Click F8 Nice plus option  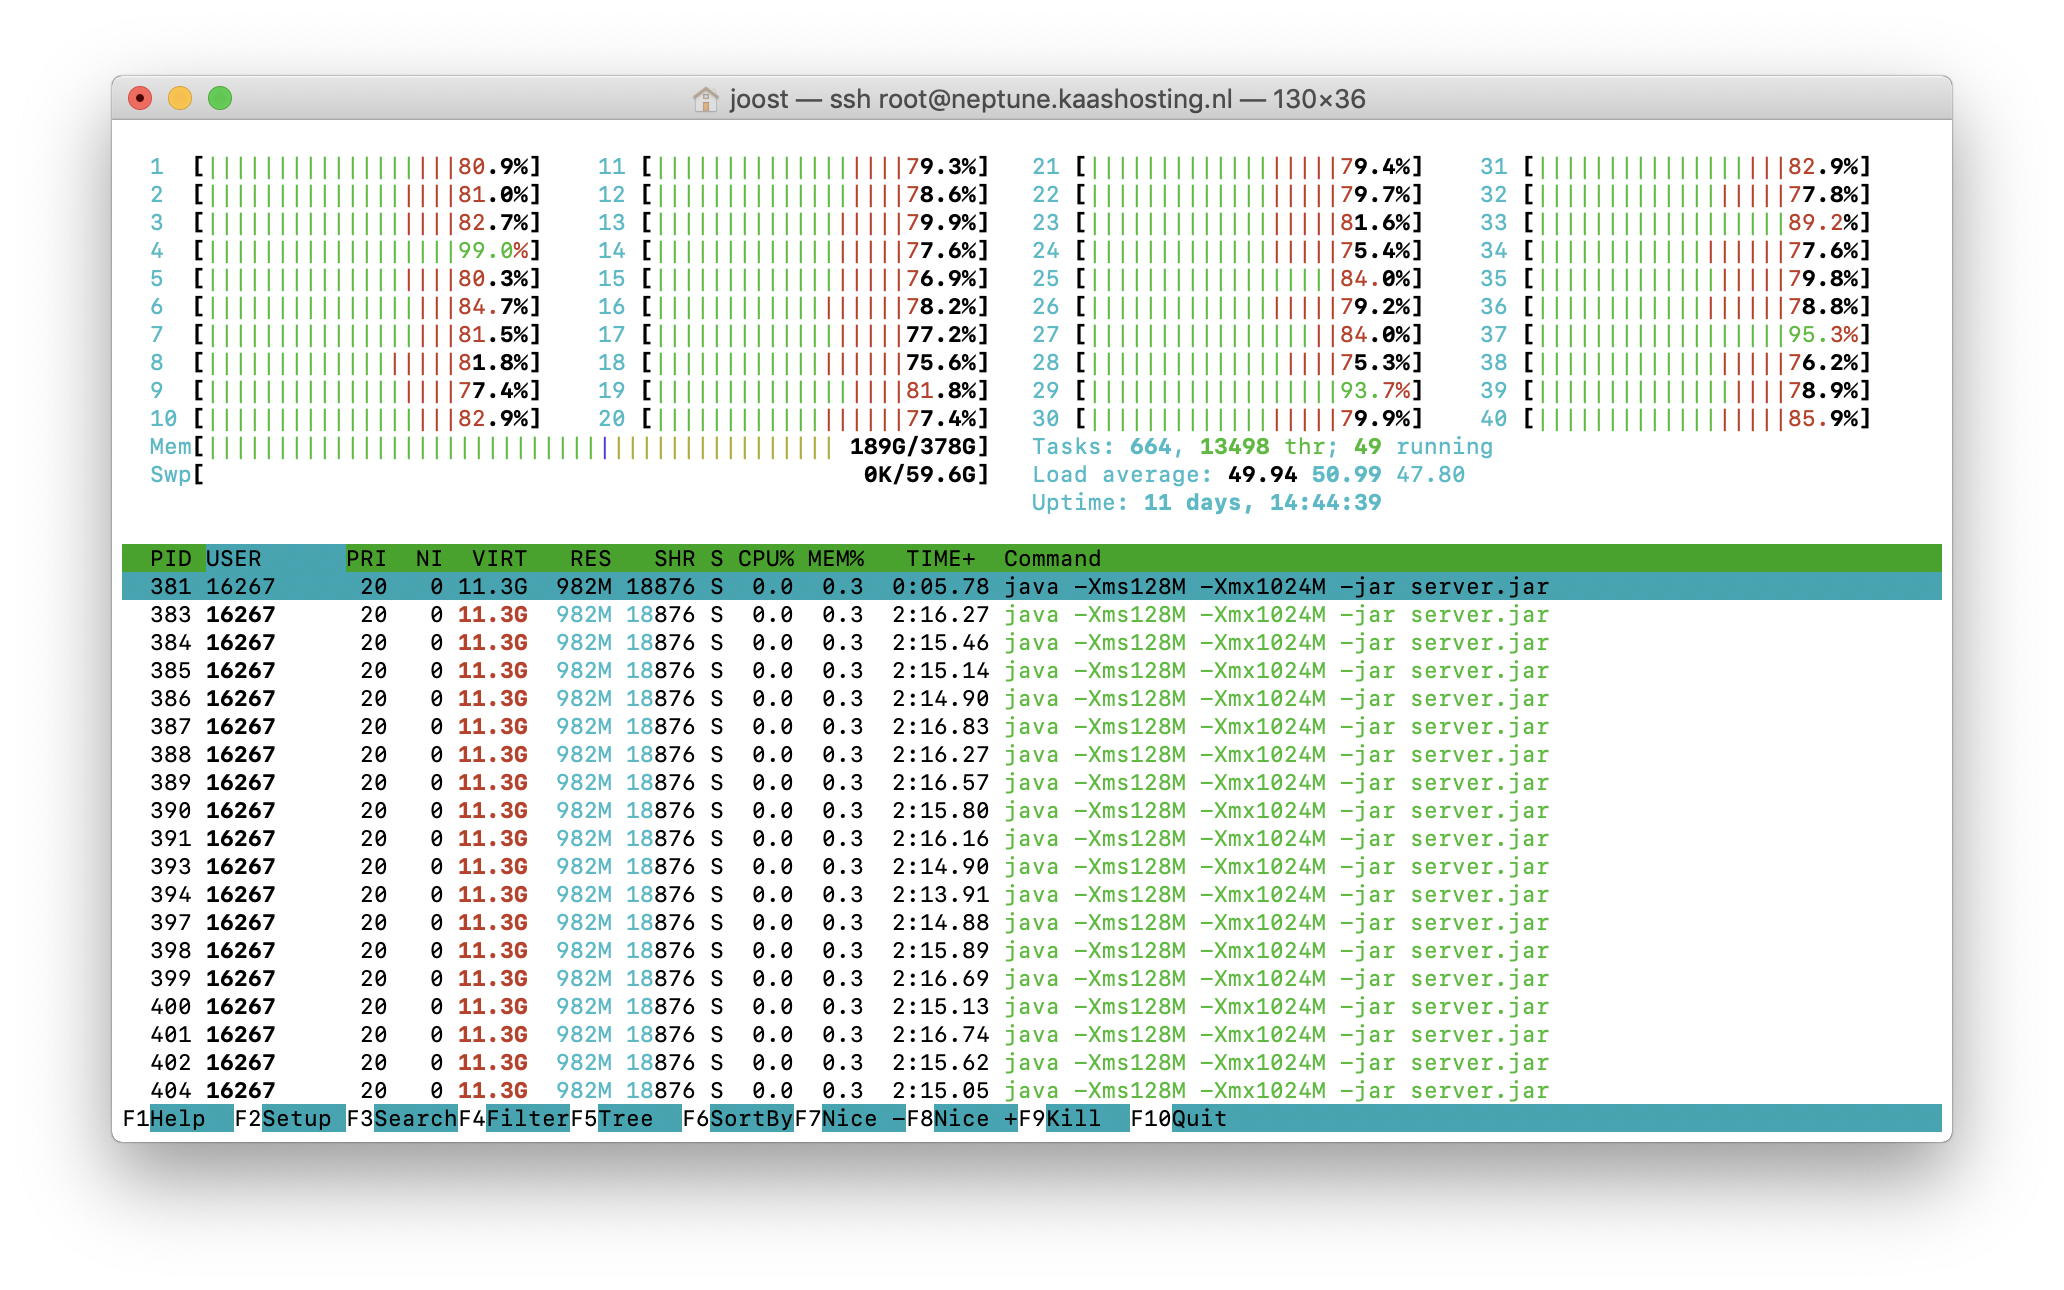(x=974, y=1118)
